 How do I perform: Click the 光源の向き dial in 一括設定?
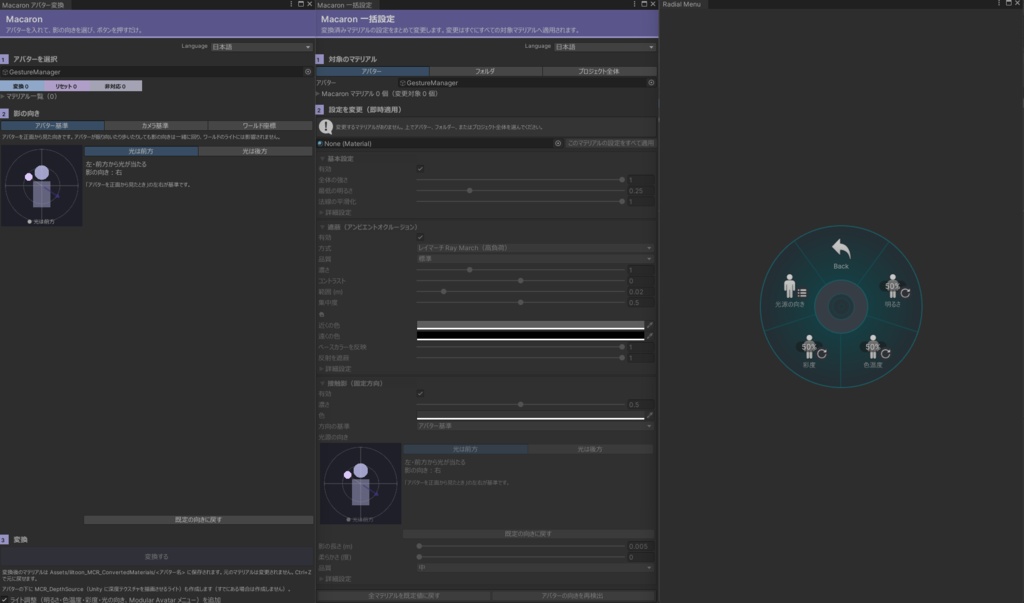[x=360, y=484]
